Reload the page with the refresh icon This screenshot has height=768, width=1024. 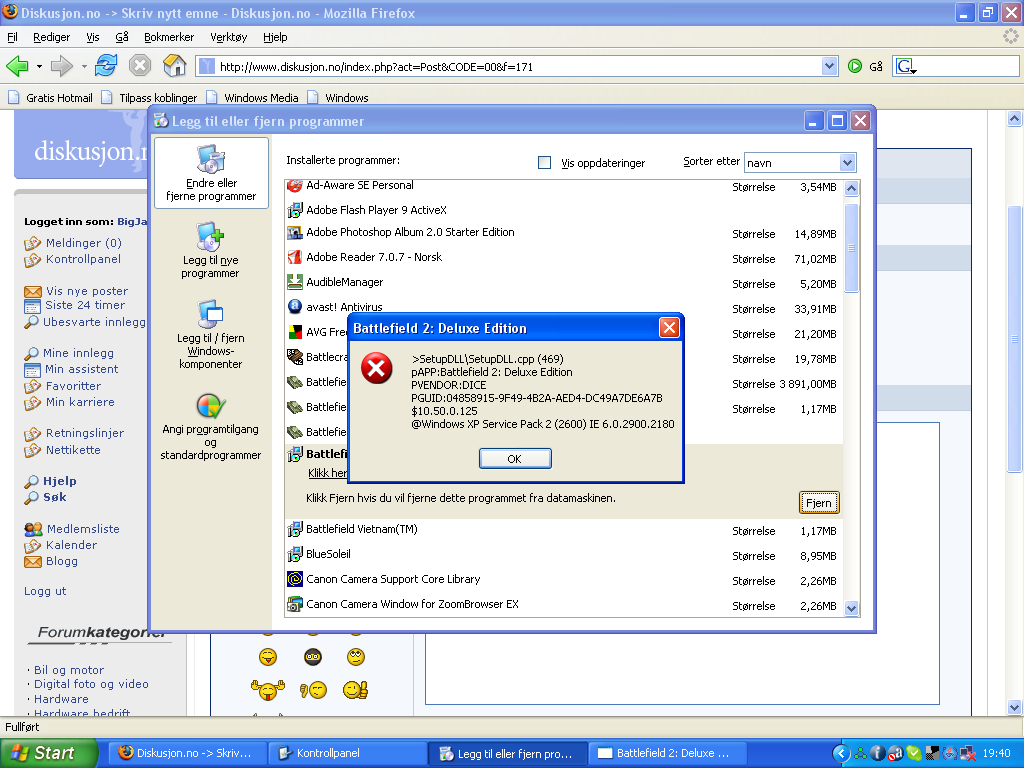tap(106, 65)
